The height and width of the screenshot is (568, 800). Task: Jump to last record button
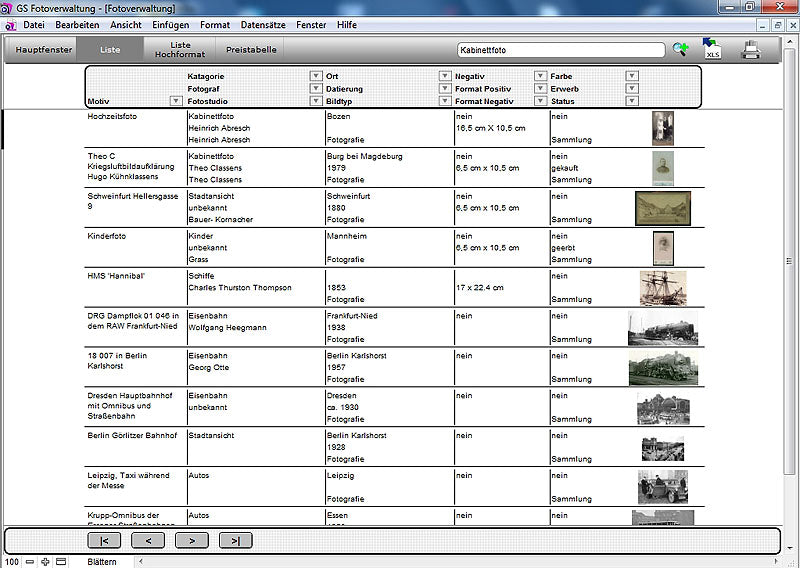point(235,541)
